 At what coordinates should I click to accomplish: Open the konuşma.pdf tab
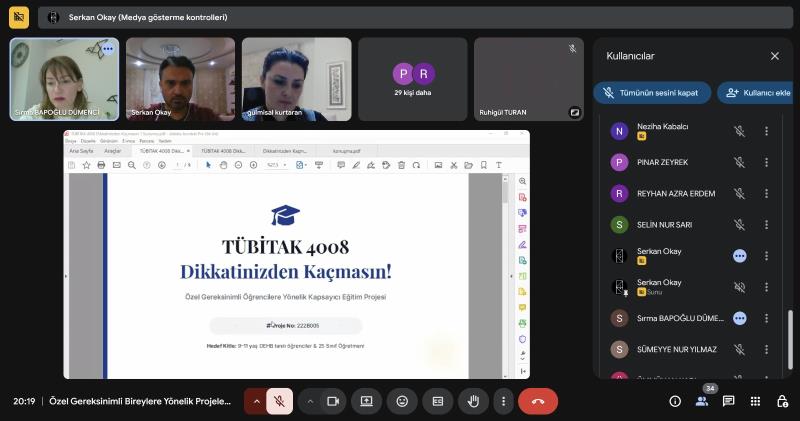coord(345,150)
